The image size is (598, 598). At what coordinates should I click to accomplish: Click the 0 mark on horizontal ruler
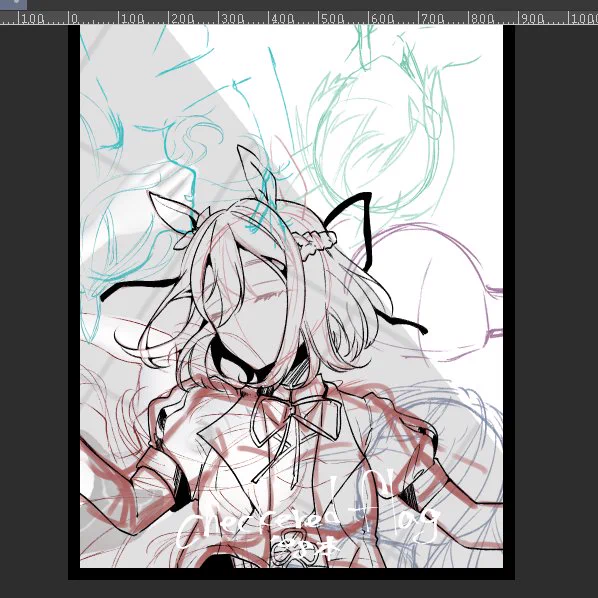pos(74,18)
